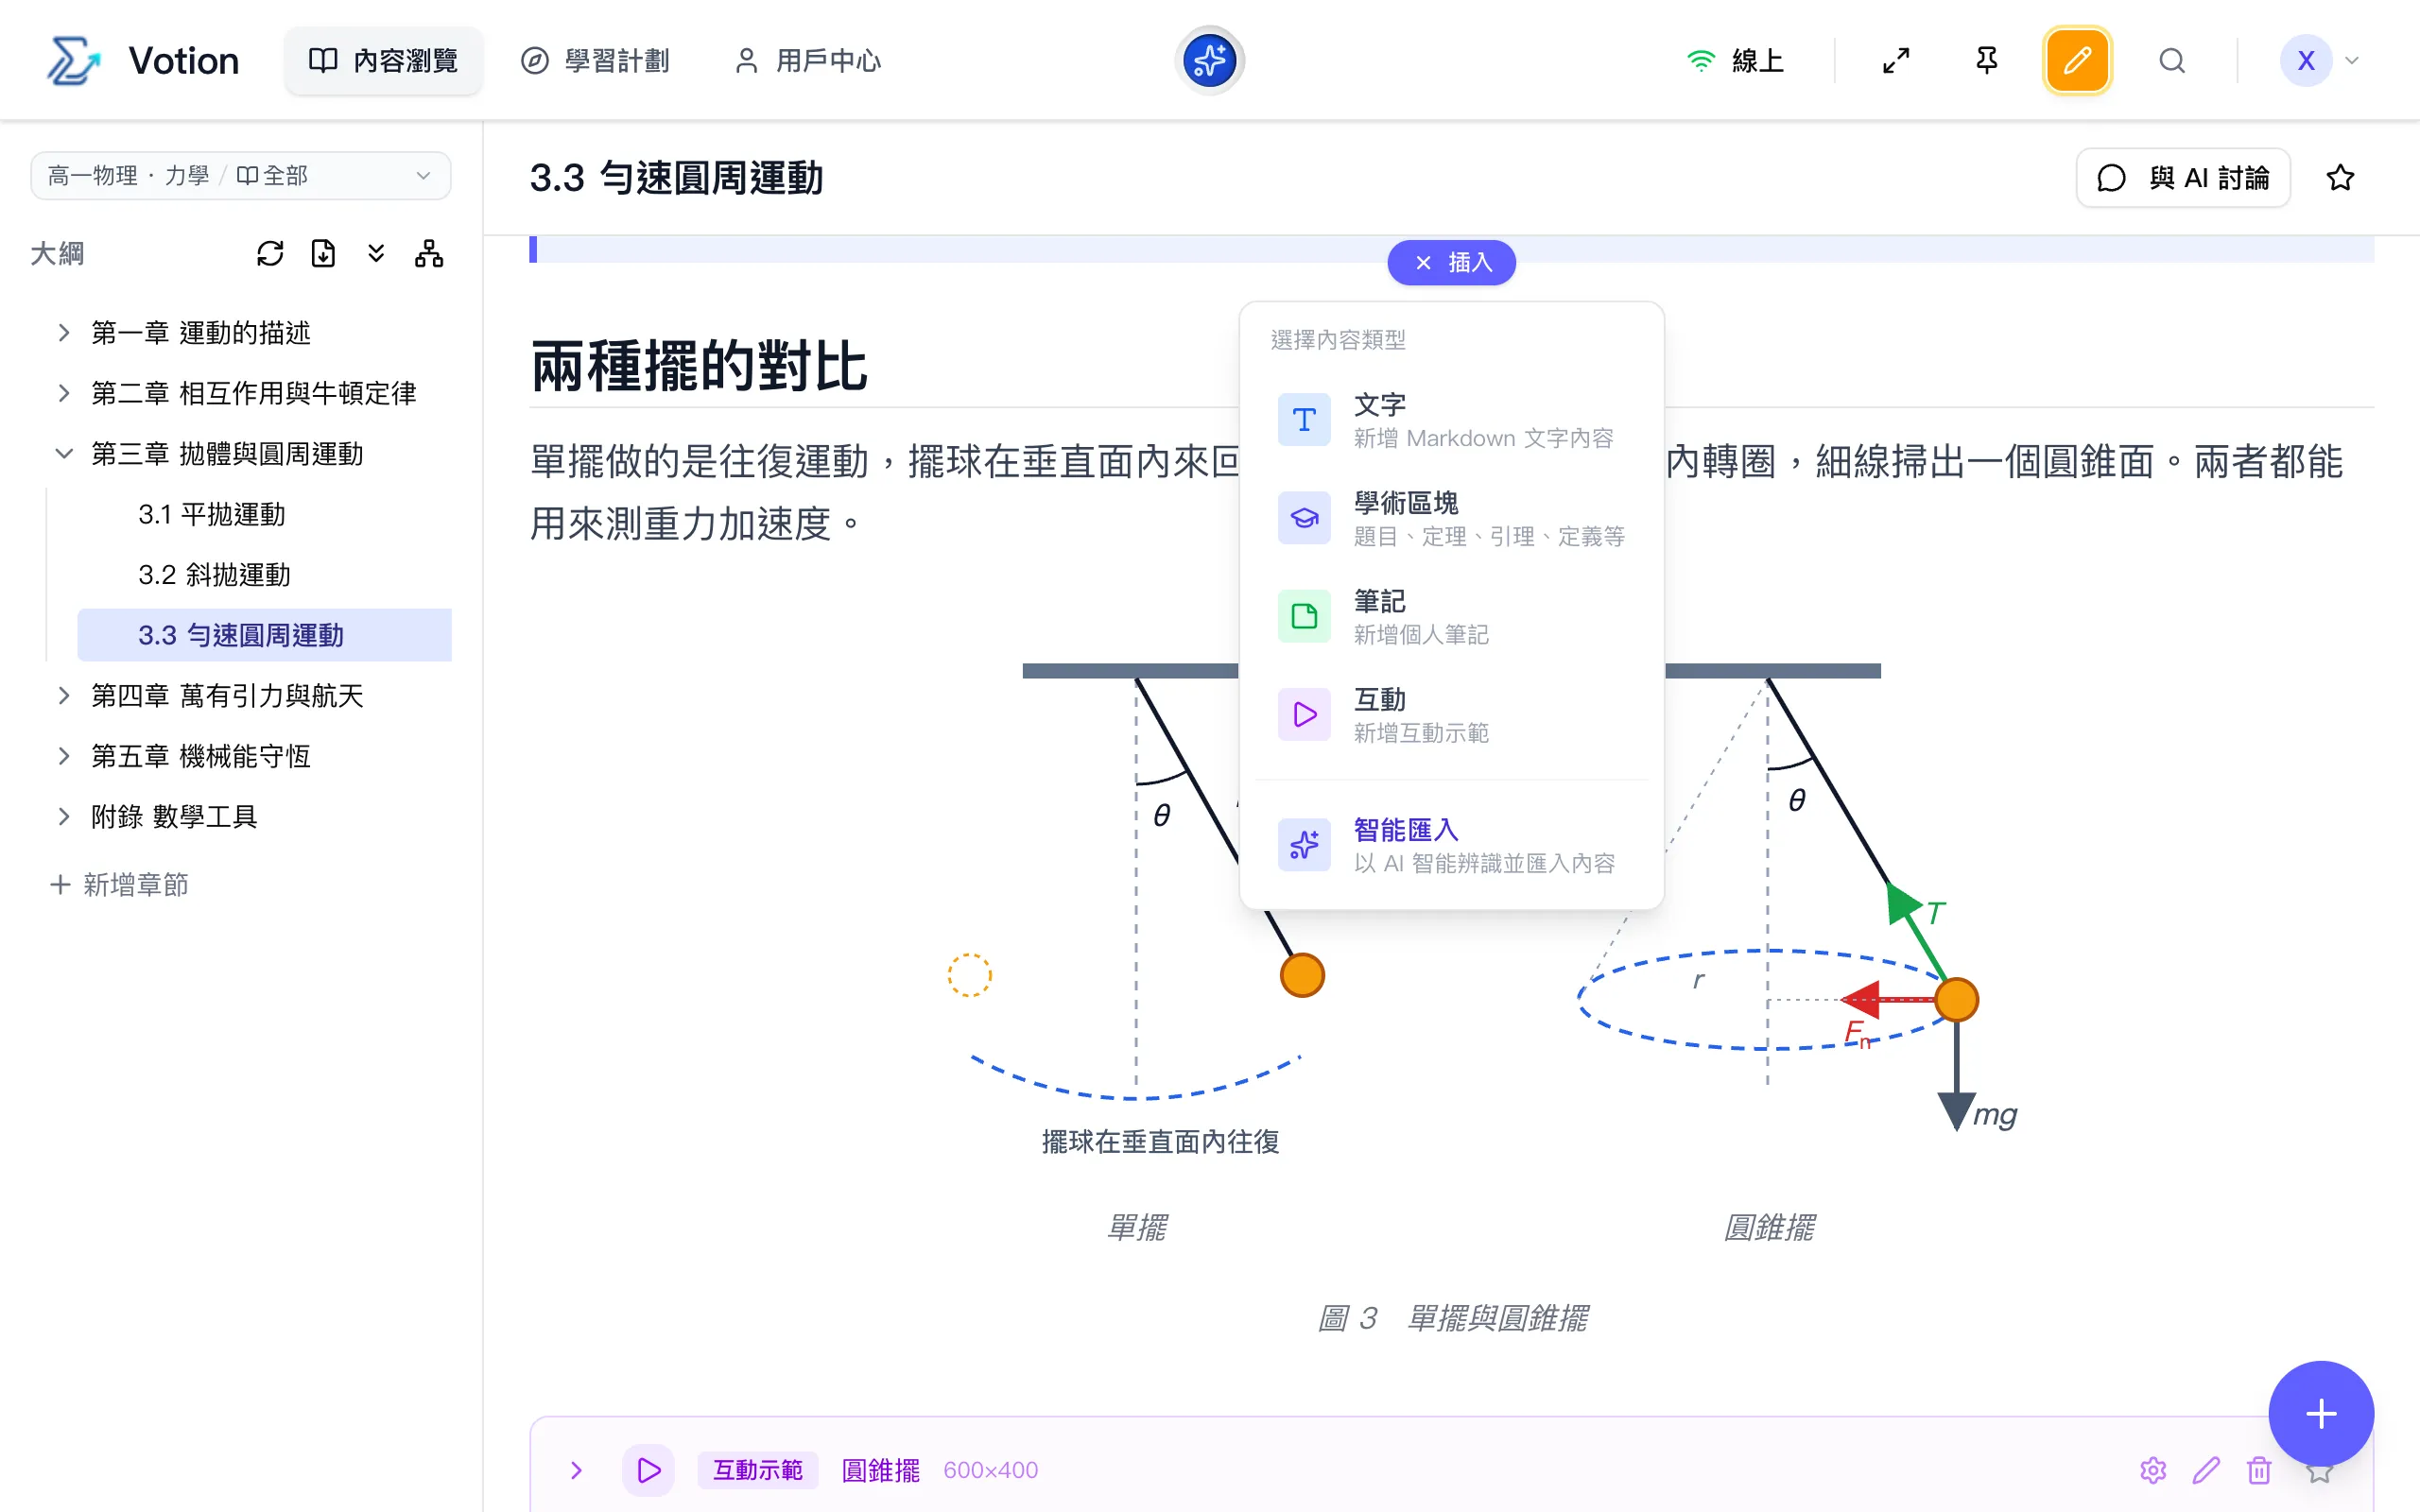Expand the 圓錐擺 interactive block chevron
Image resolution: width=2420 pixels, height=1512 pixels.
(576, 1470)
